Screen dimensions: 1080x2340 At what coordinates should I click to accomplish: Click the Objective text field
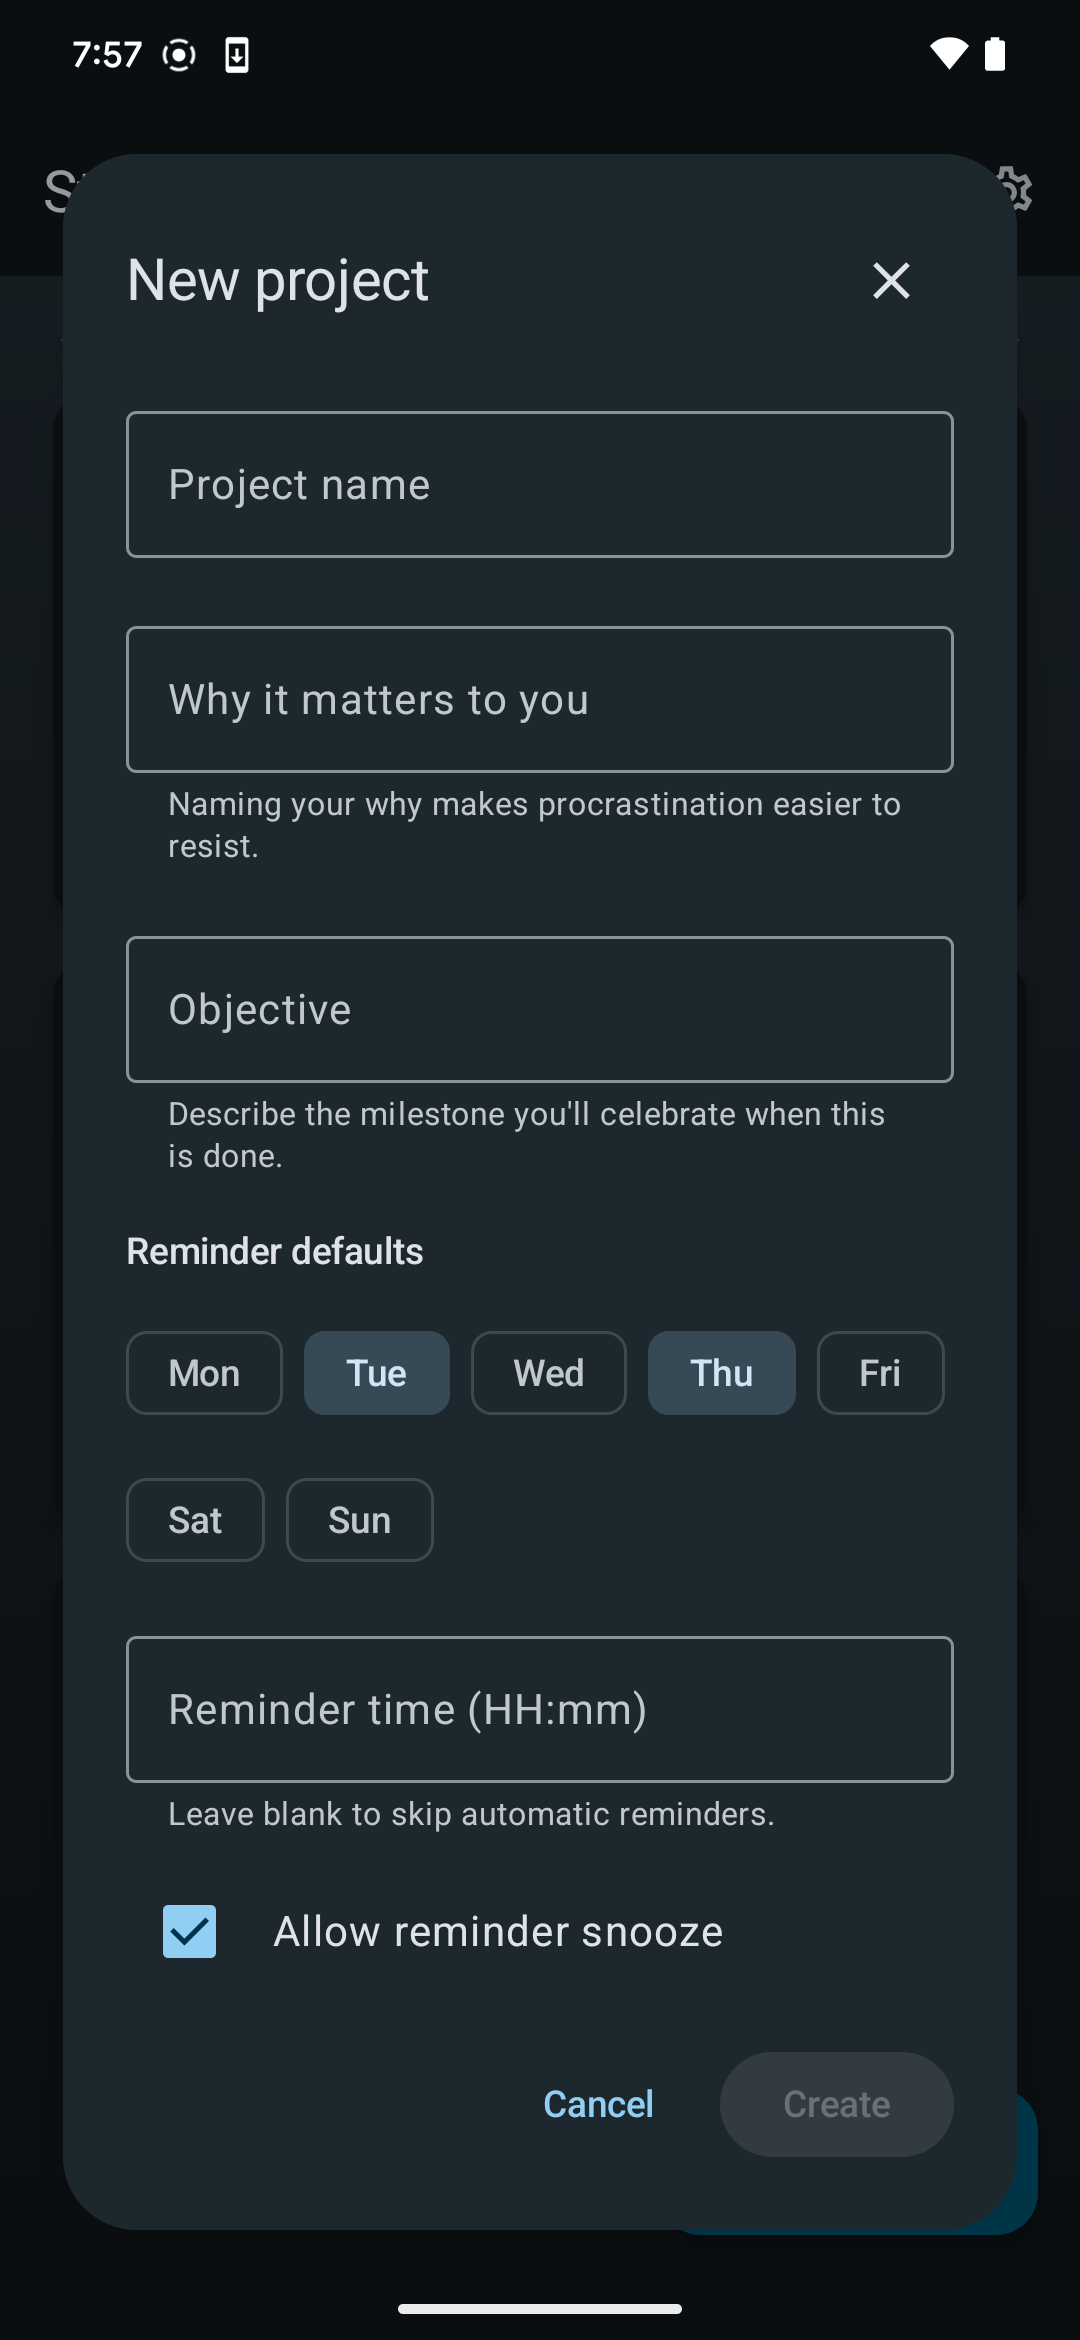point(539,1009)
